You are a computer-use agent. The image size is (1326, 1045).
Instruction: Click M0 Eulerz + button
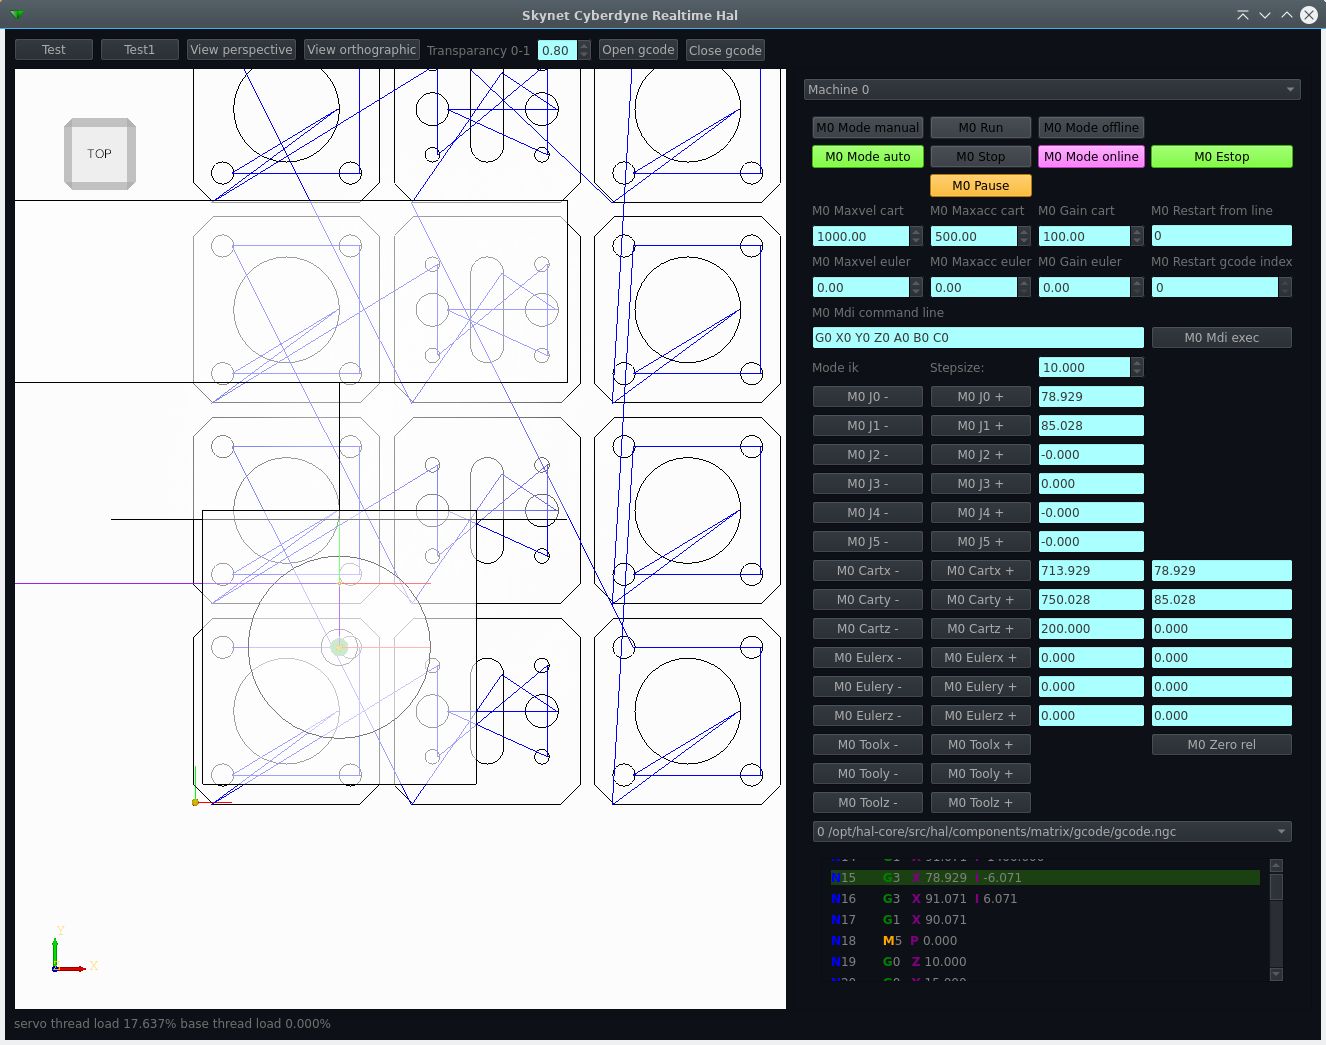(980, 715)
